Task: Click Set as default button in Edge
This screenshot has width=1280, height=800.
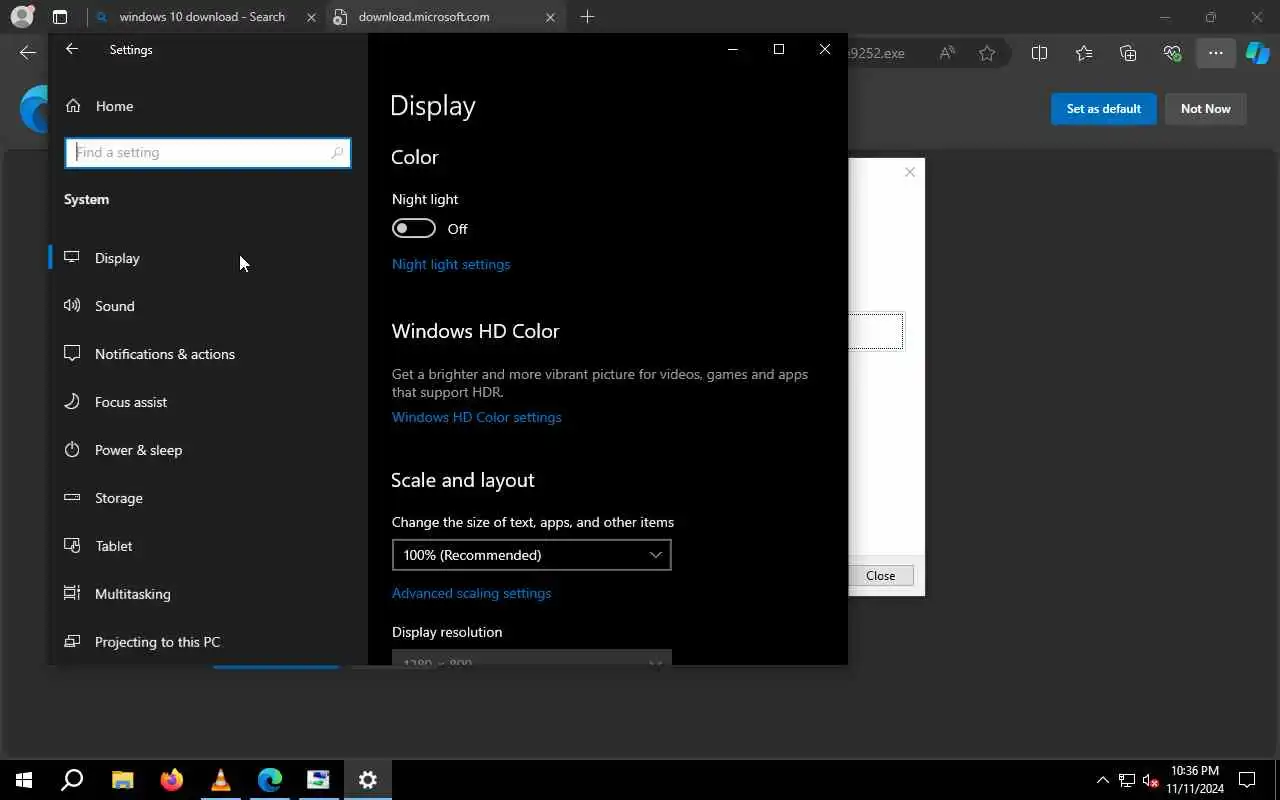Action: click(1103, 109)
